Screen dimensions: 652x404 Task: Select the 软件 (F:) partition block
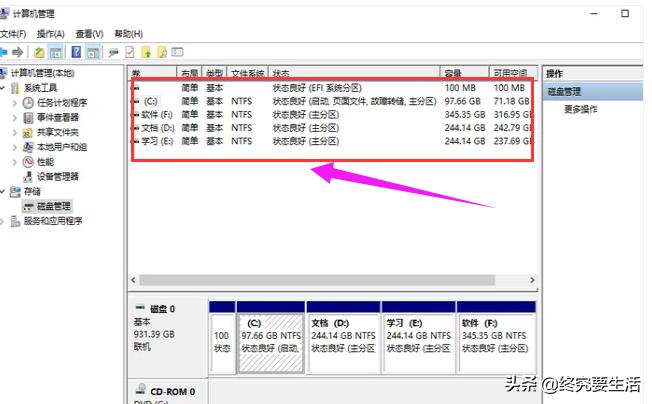coord(496,337)
